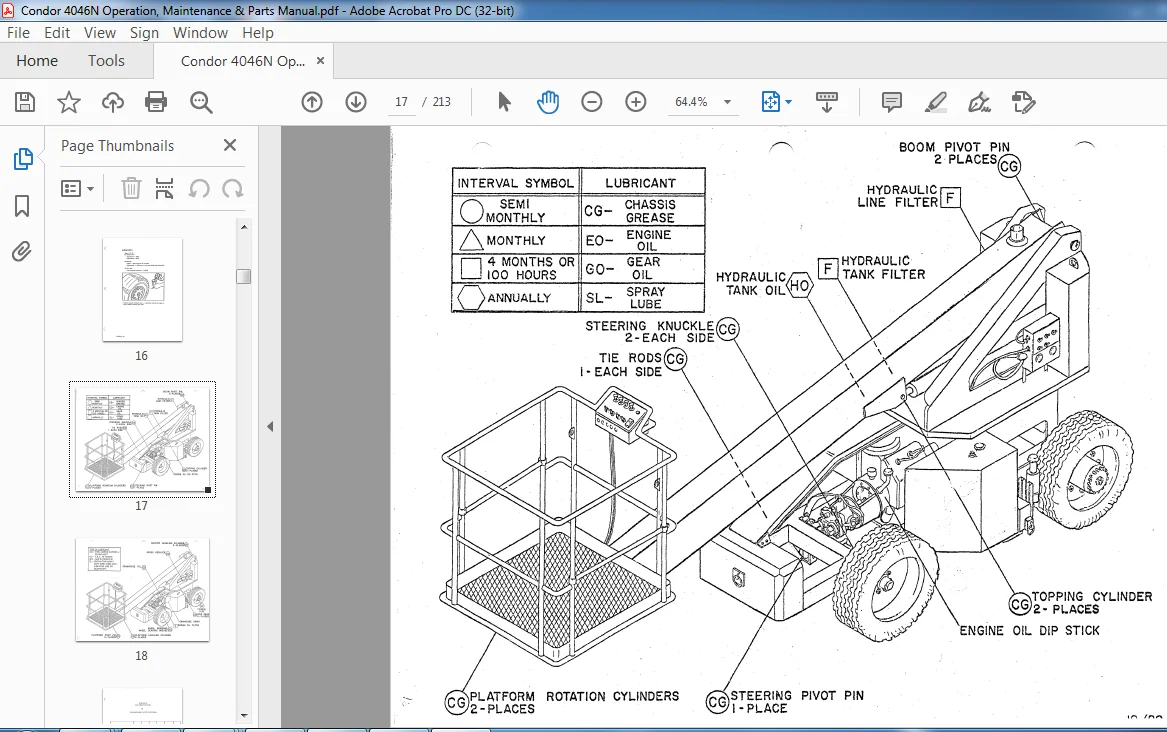Collapse the navigation pane arrow
Image resolution: width=1167 pixels, height=732 pixels.
[x=270, y=427]
